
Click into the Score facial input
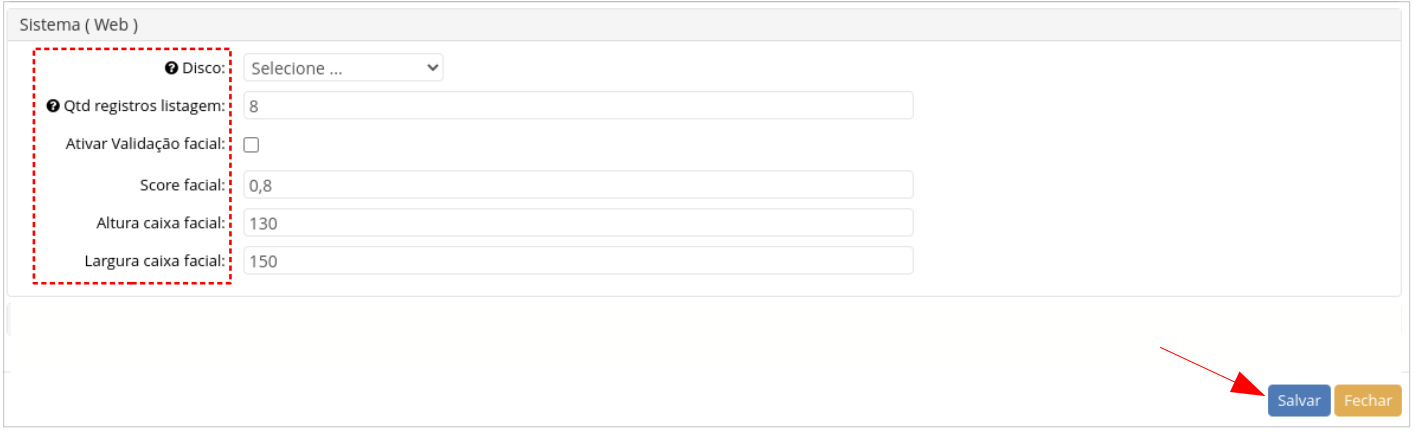[x=578, y=184]
